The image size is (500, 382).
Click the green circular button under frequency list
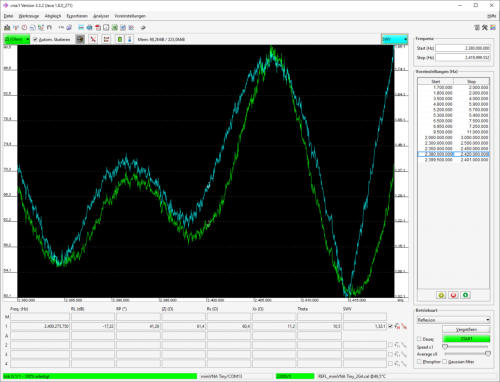pos(466,295)
